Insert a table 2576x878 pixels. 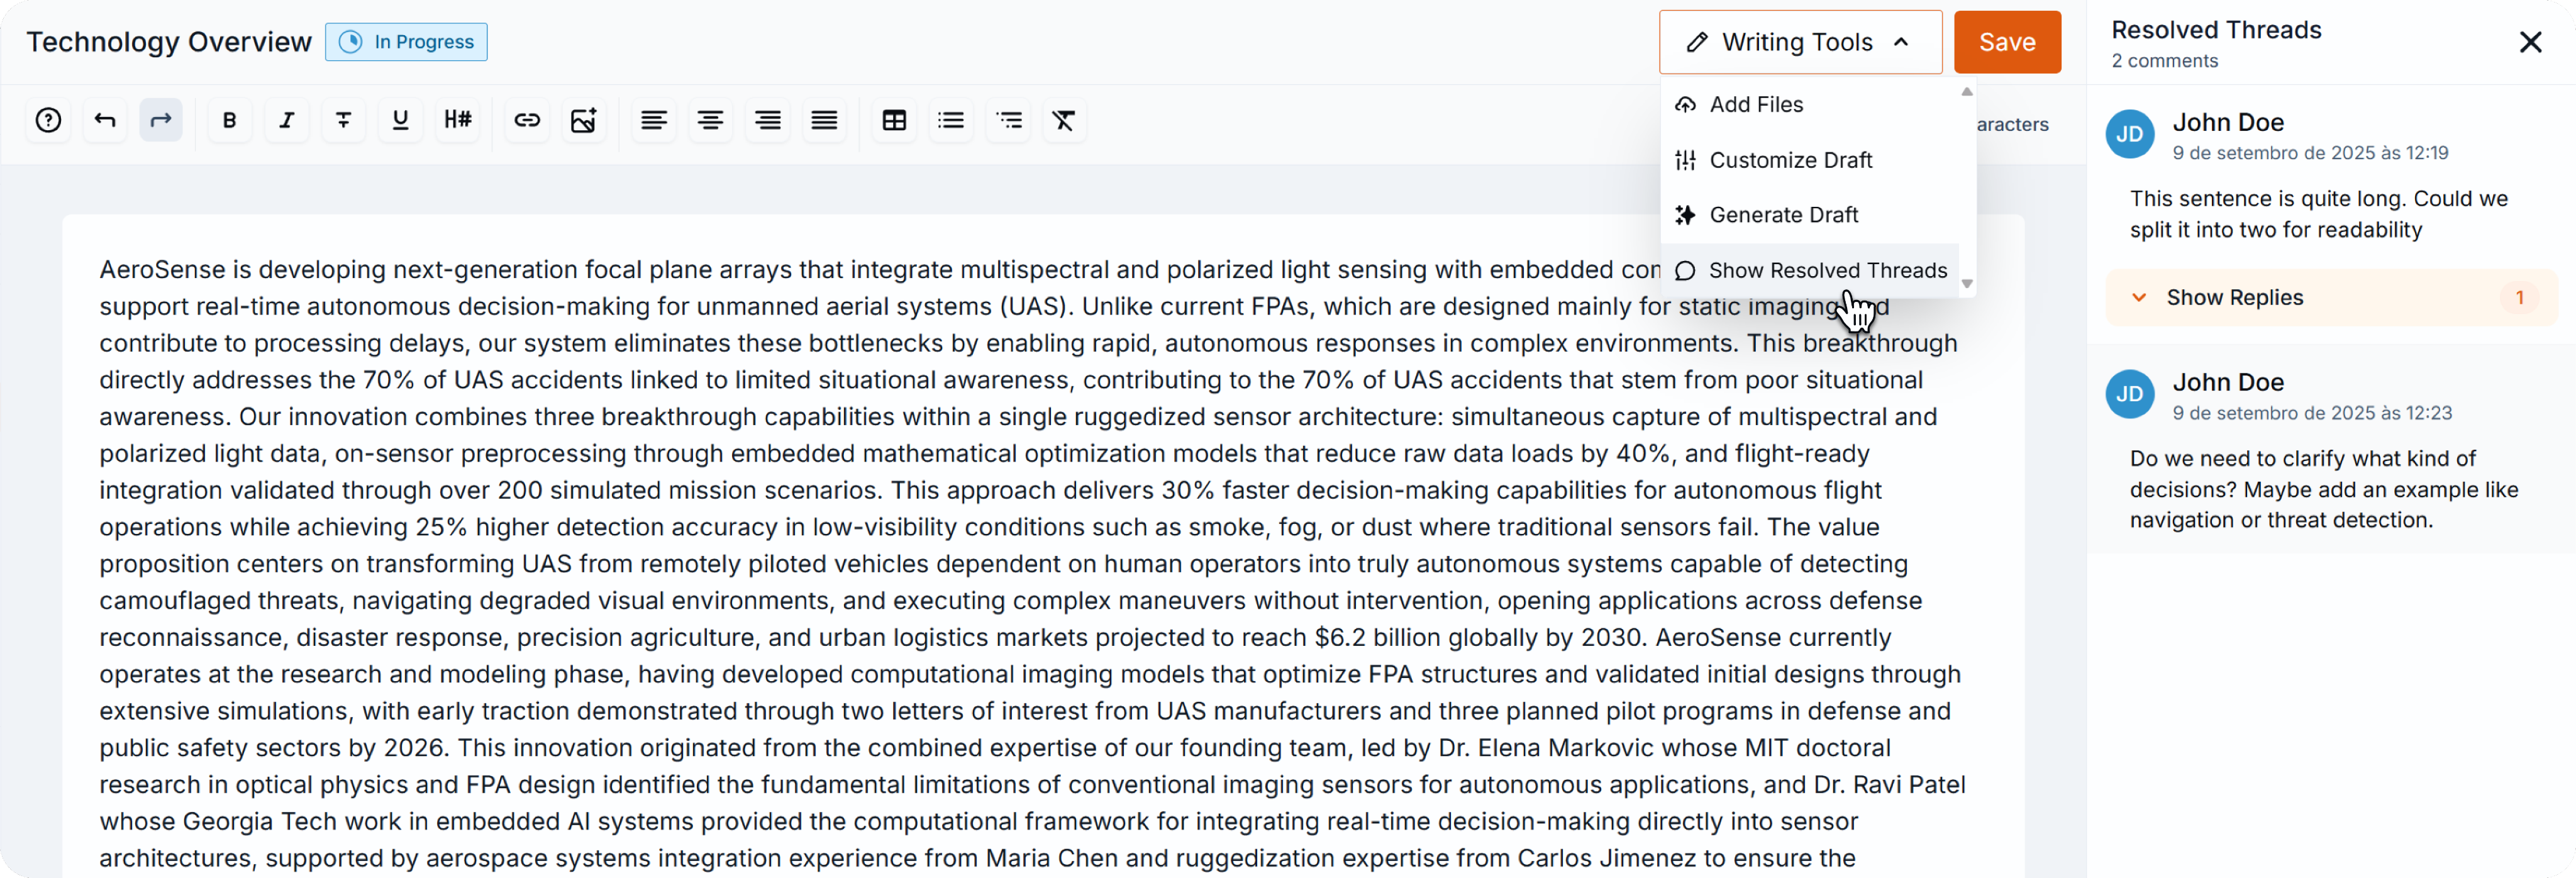[894, 120]
